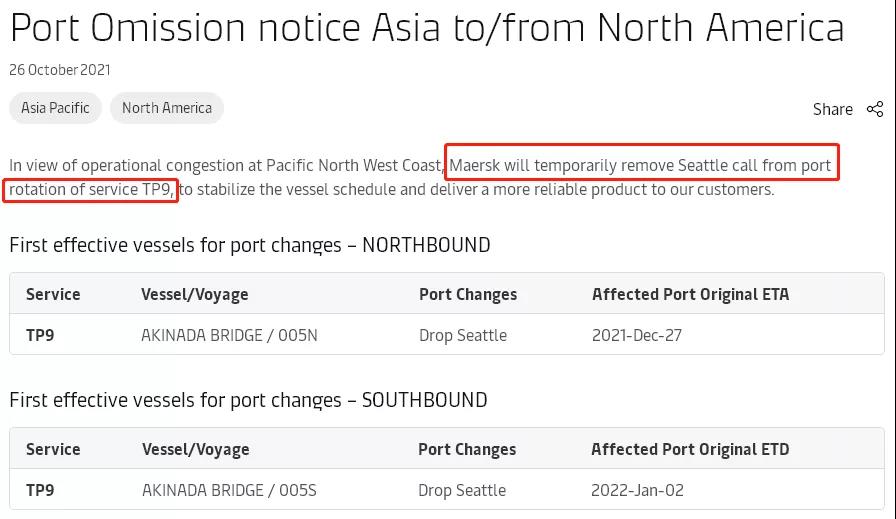Click the AKINADA BRIDGE / 005N cell
Image resolution: width=896 pixels, height=519 pixels.
coord(229,335)
